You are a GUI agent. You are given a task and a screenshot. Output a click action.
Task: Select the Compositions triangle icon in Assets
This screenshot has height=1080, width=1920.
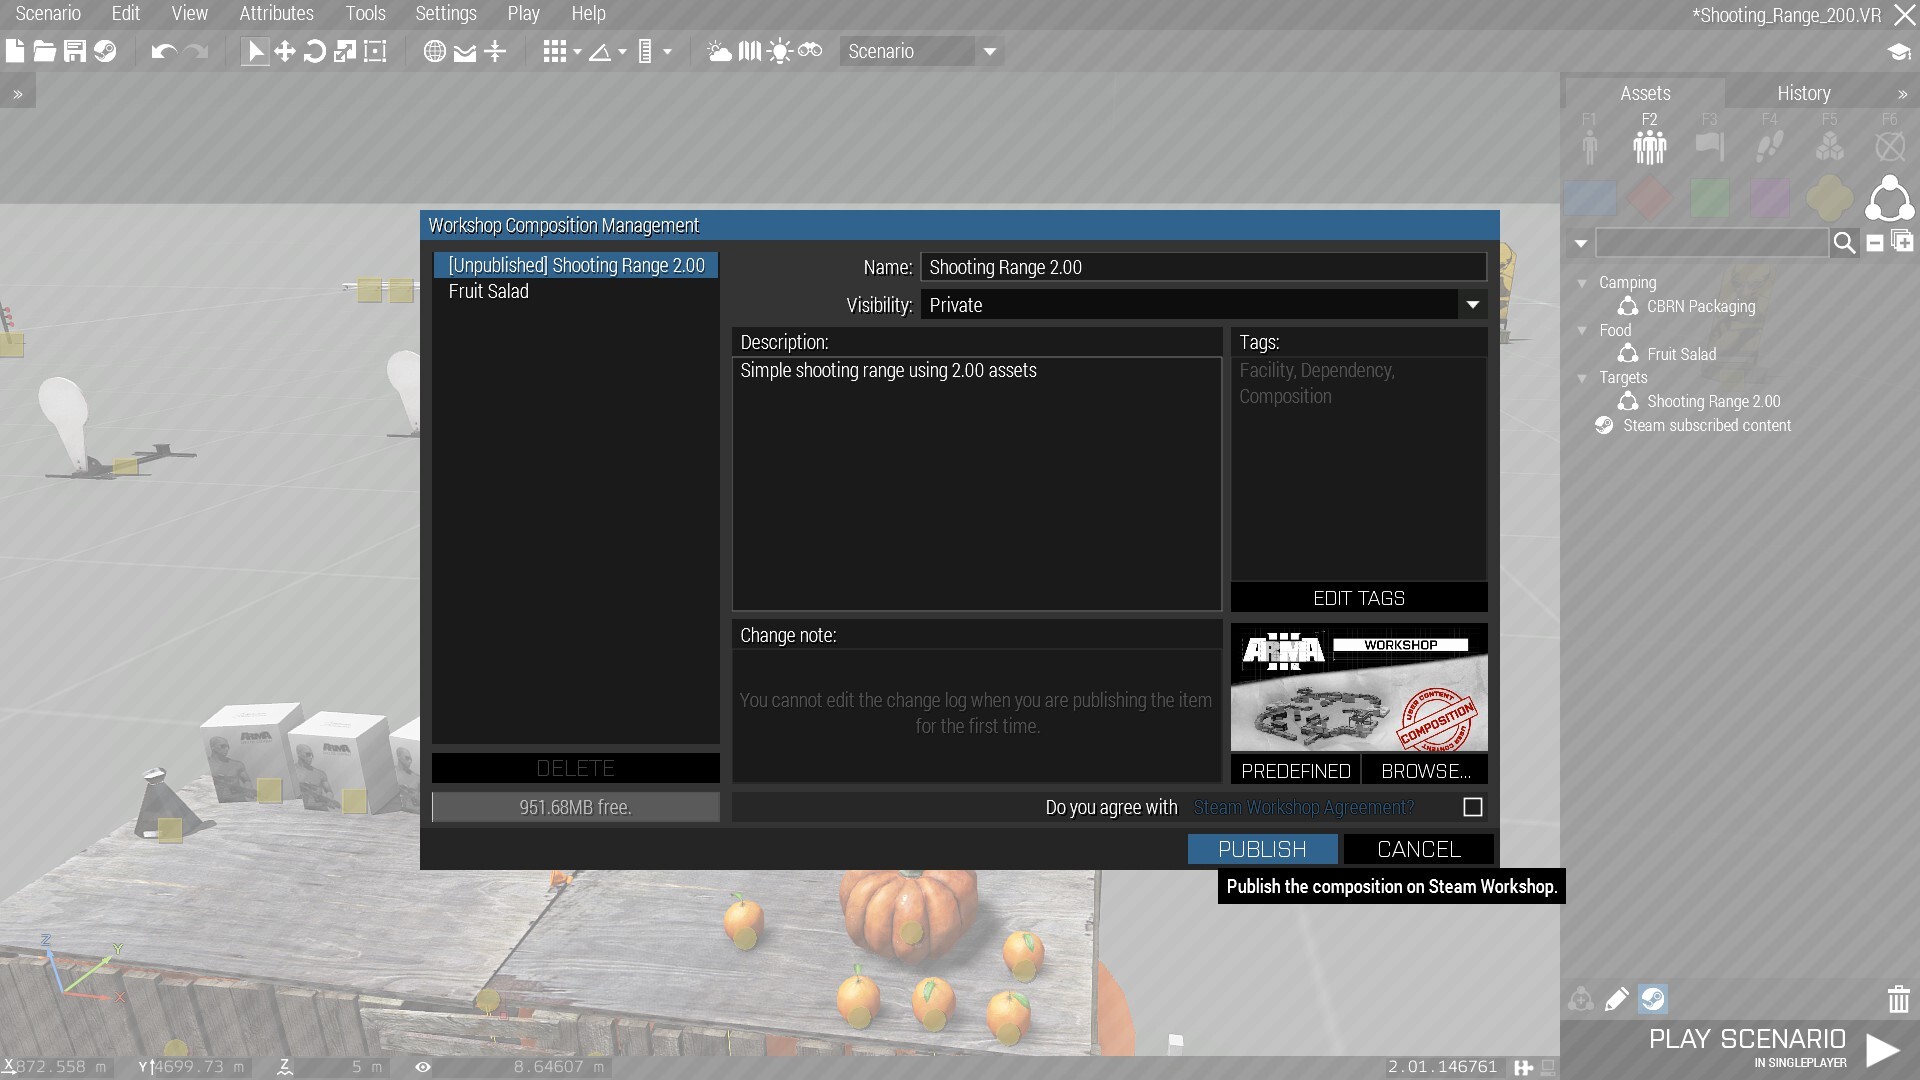coord(1889,198)
